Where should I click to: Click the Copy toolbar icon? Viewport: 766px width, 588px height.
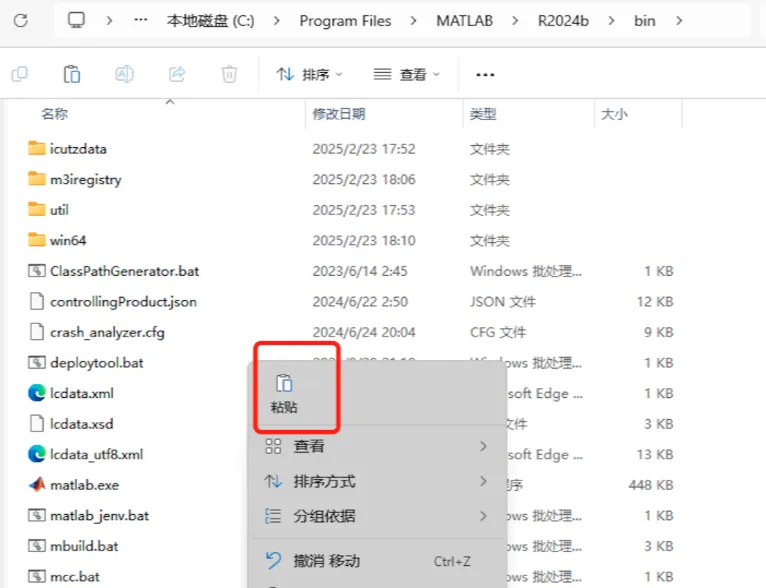[20, 74]
